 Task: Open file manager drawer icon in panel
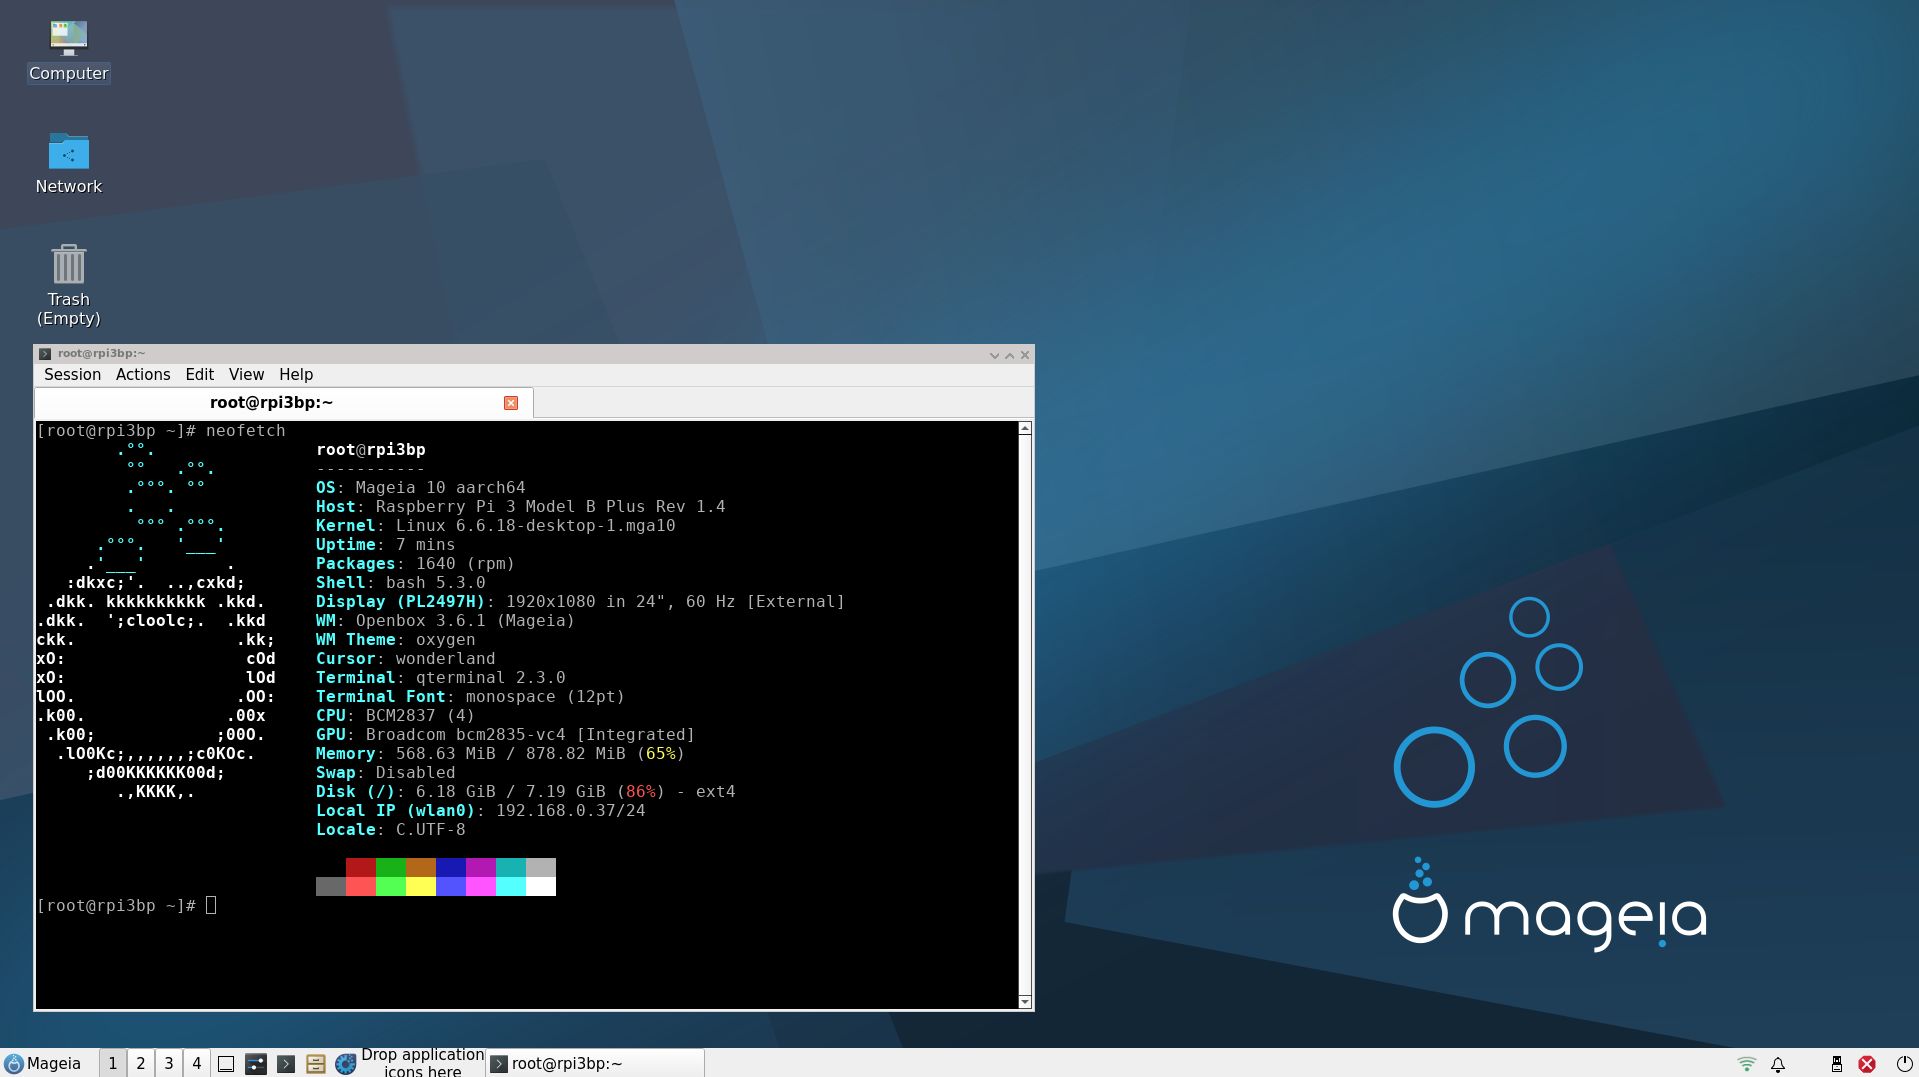[316, 1064]
